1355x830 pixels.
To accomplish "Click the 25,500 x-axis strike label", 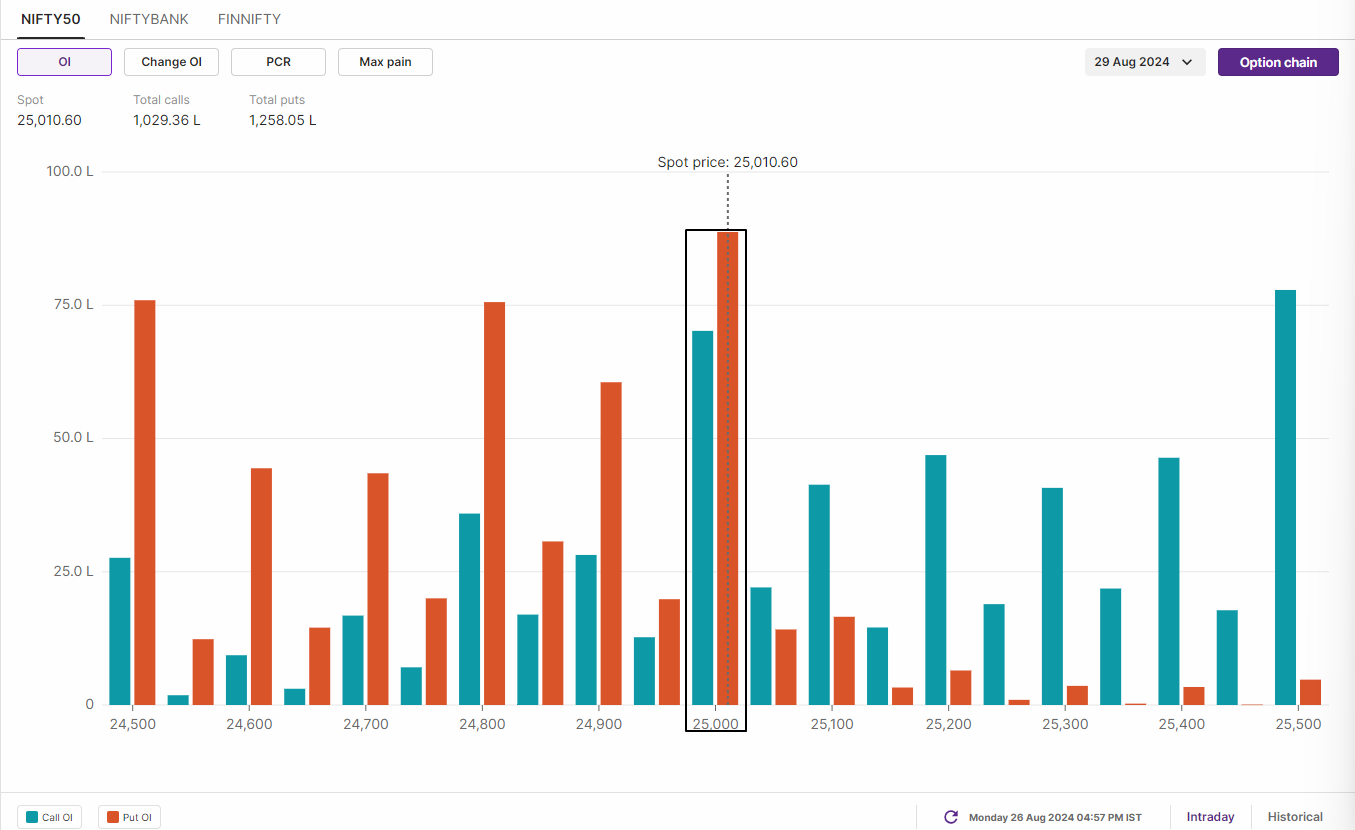I will coord(1298,723).
